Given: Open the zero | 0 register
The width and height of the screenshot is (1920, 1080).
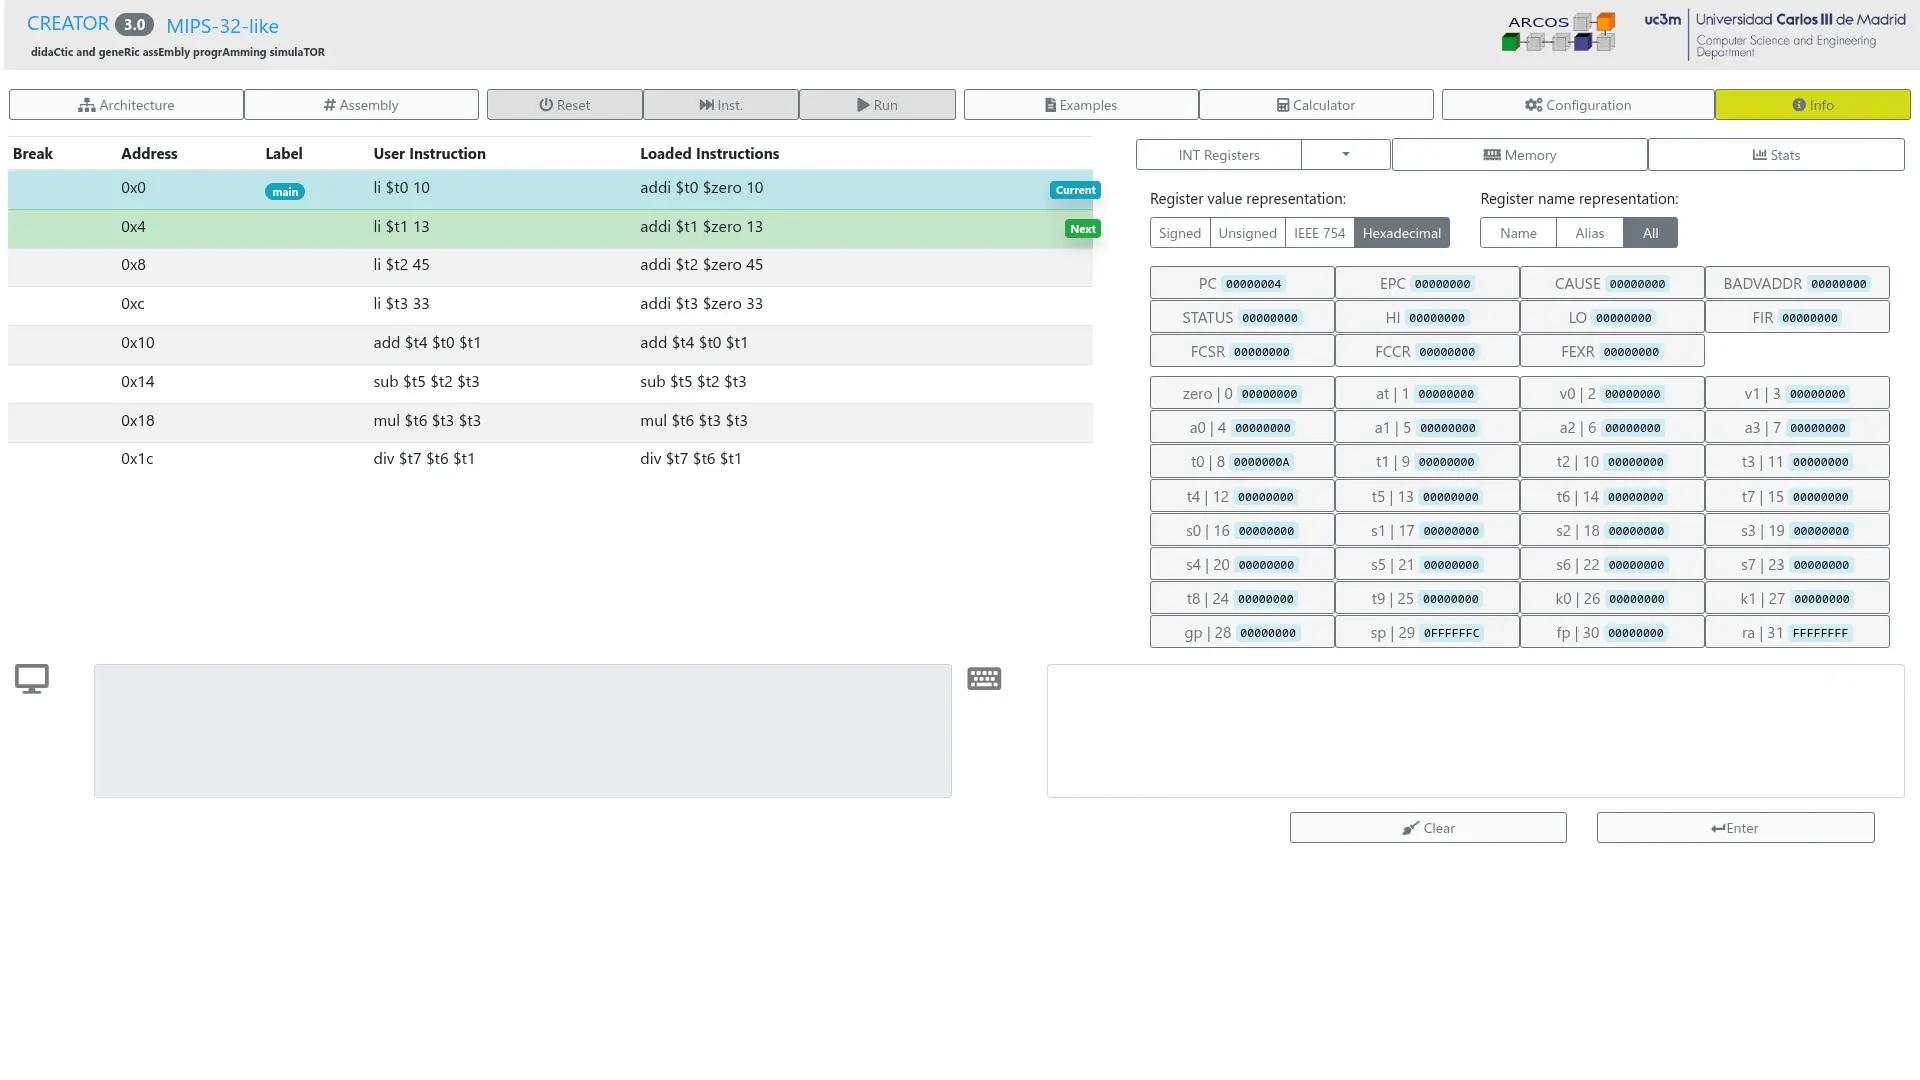Looking at the screenshot, I should pos(1242,393).
